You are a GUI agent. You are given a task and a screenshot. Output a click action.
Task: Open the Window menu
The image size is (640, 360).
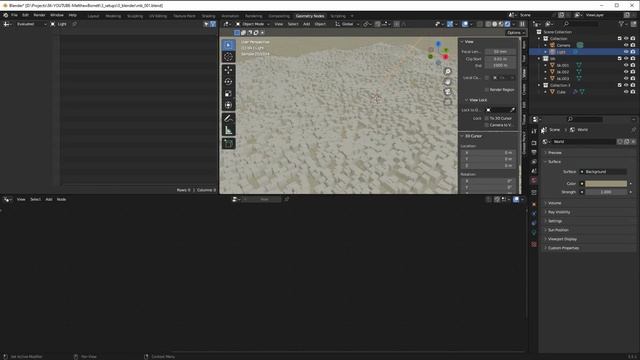[x=57, y=15]
